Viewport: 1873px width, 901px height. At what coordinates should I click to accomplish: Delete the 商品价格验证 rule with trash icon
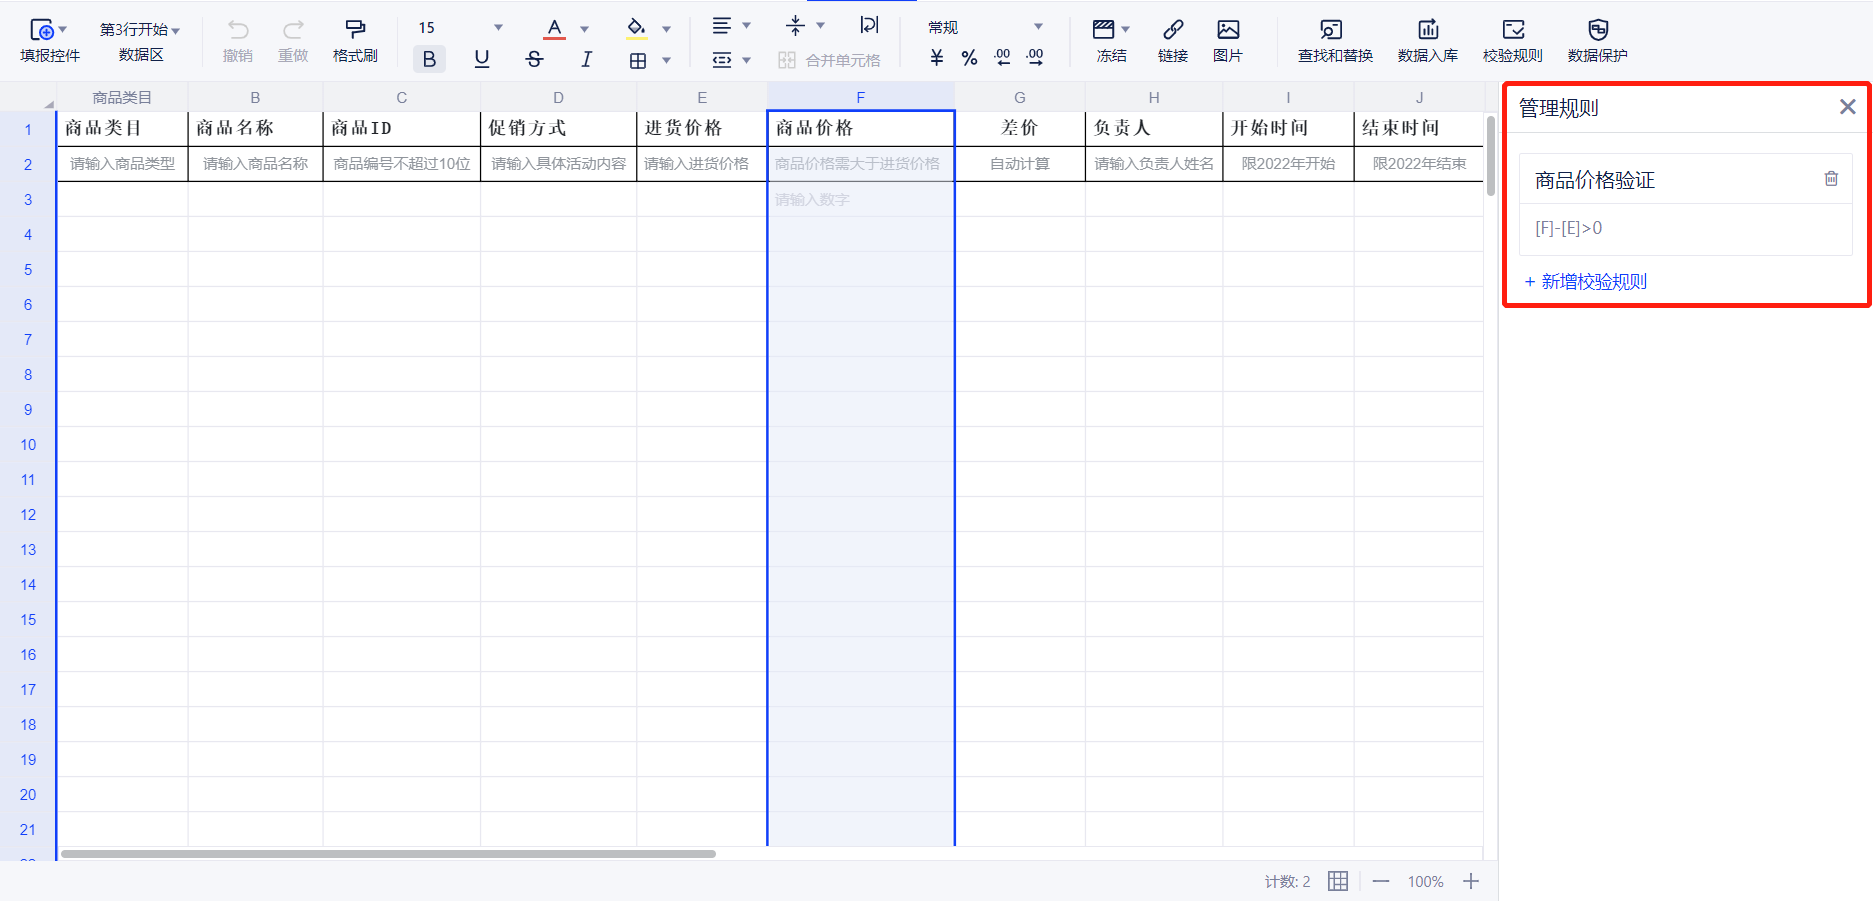point(1831,179)
